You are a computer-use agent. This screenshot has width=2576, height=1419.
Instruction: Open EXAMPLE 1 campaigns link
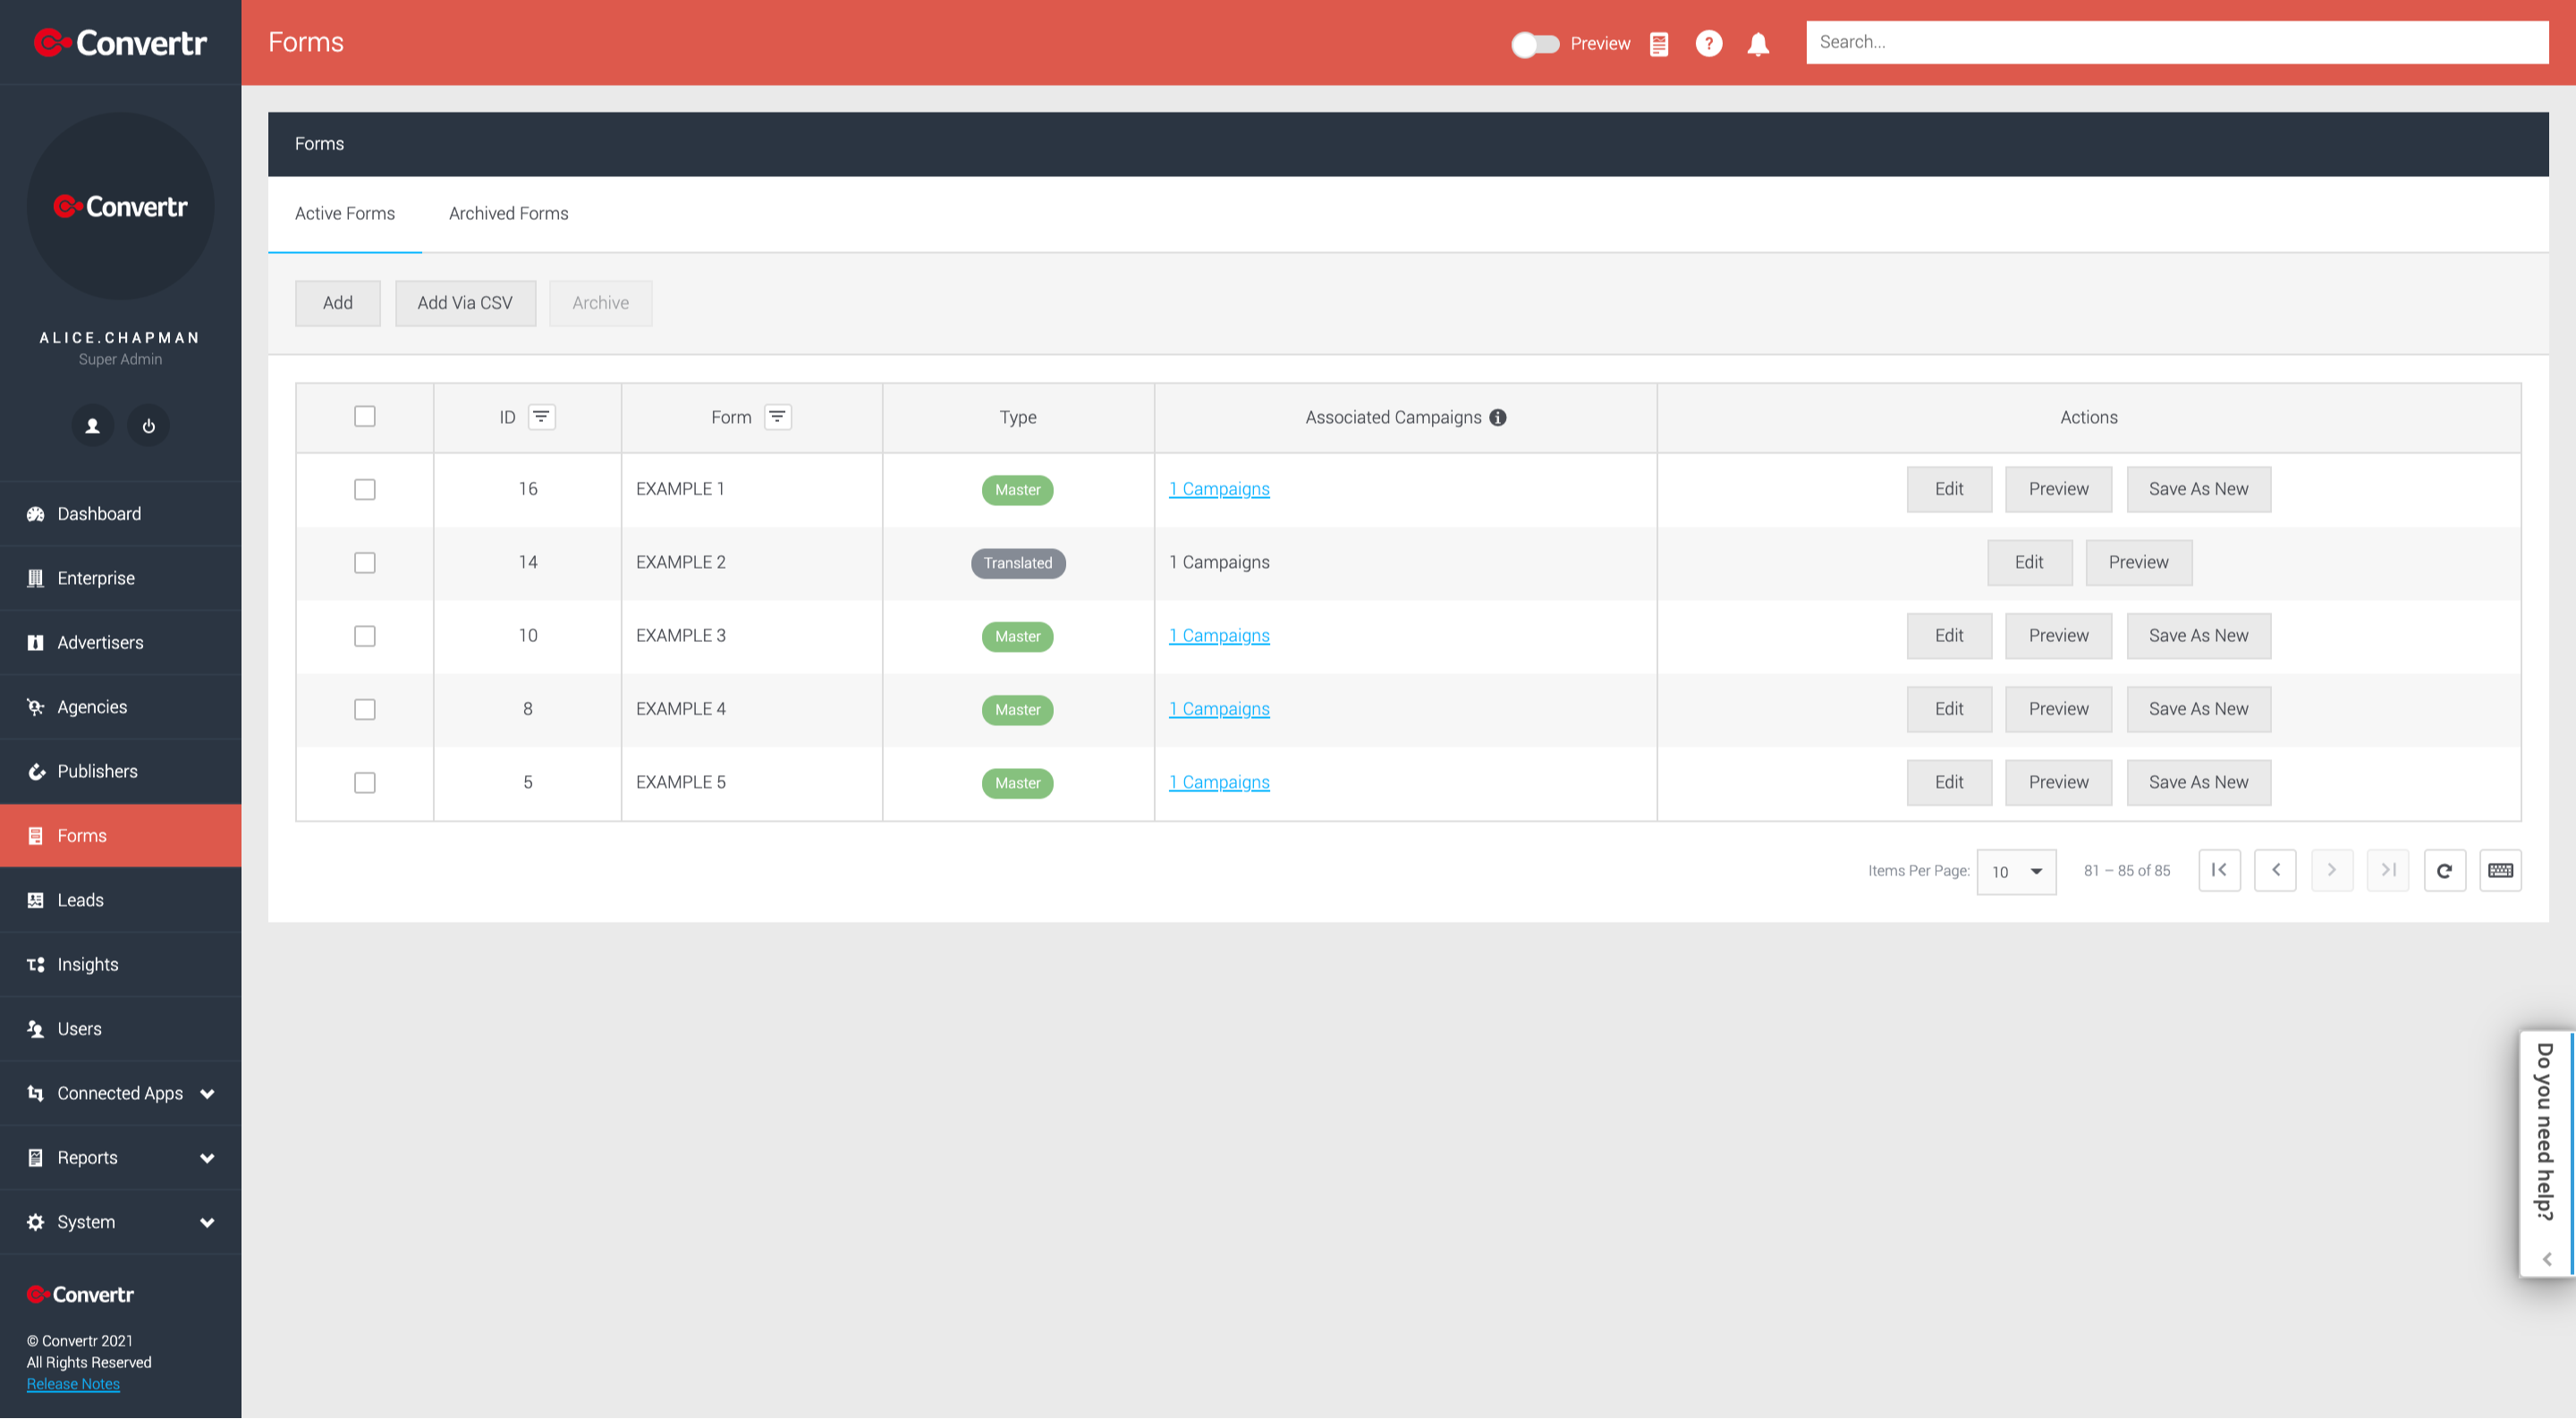click(x=1219, y=489)
